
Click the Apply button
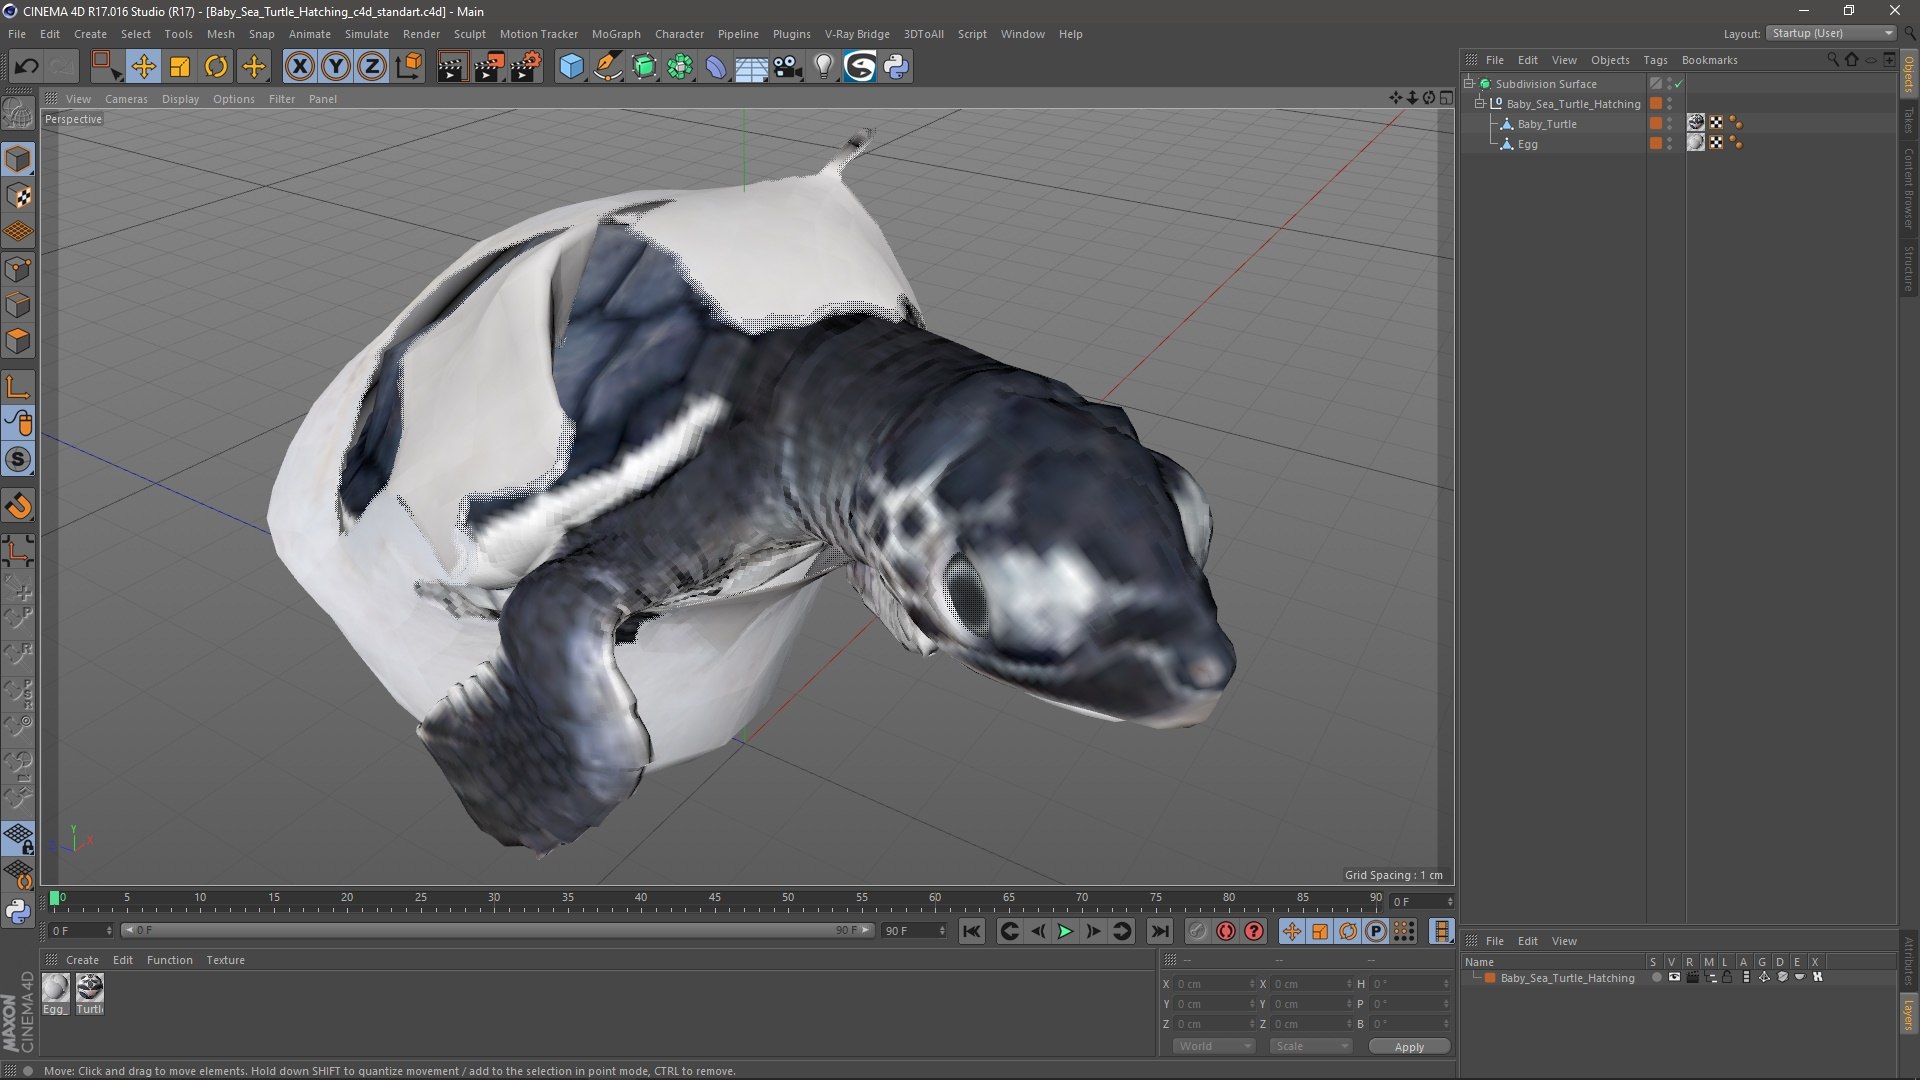point(1409,1047)
